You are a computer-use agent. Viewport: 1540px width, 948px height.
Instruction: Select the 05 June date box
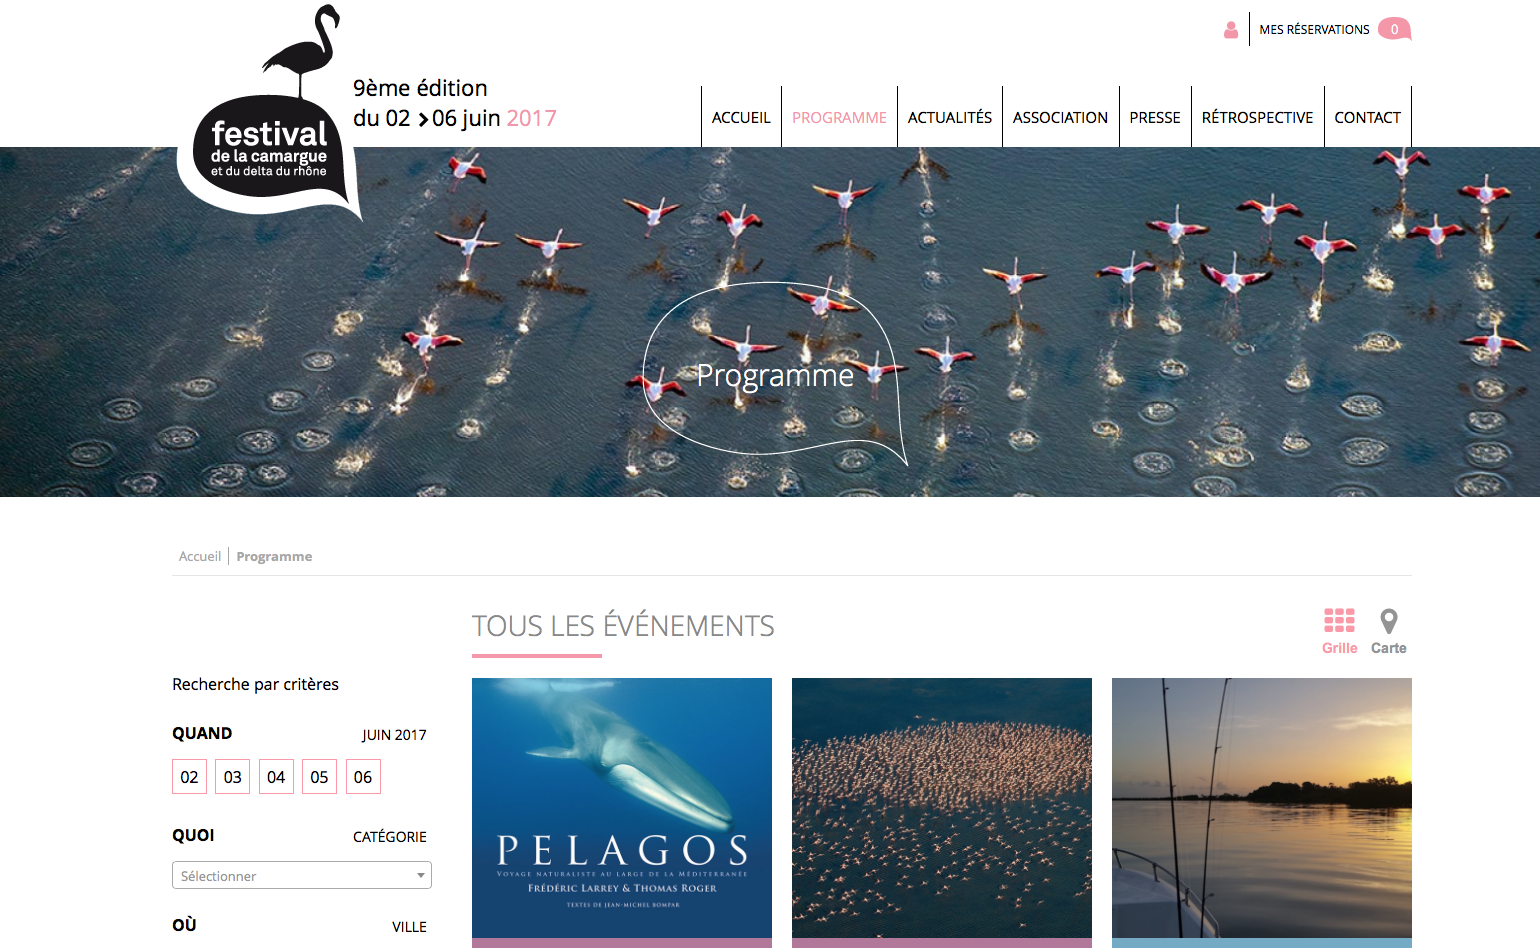pos(319,777)
